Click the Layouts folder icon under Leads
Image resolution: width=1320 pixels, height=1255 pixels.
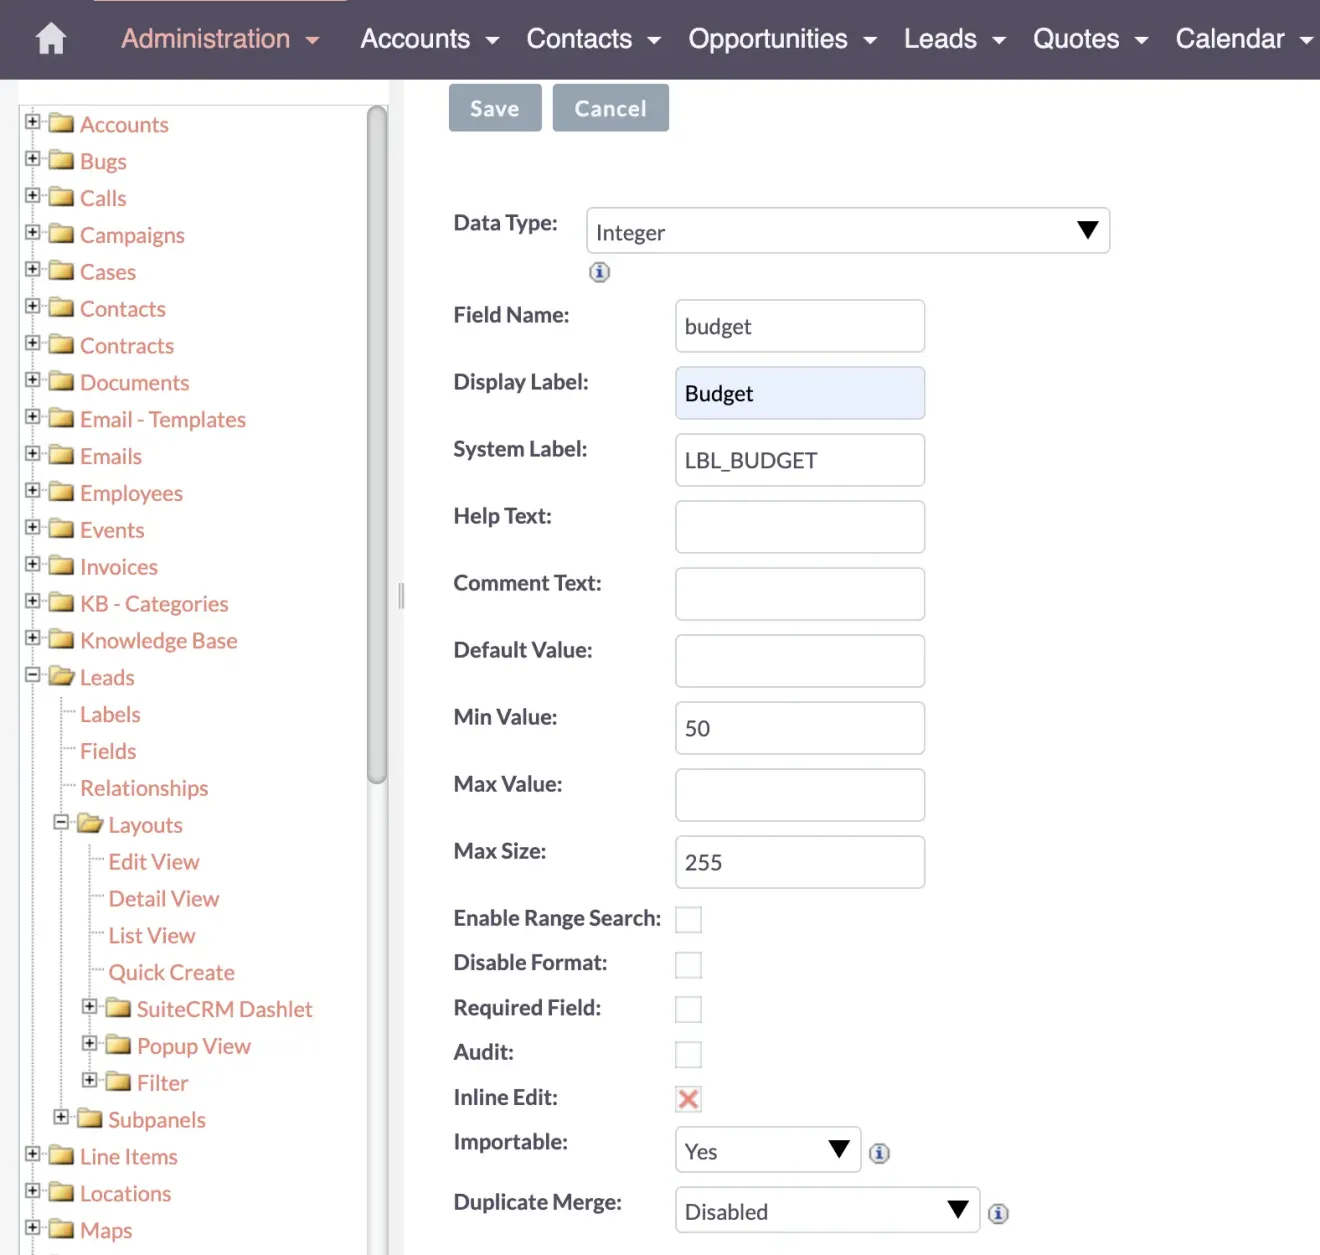pyautogui.click(x=90, y=824)
